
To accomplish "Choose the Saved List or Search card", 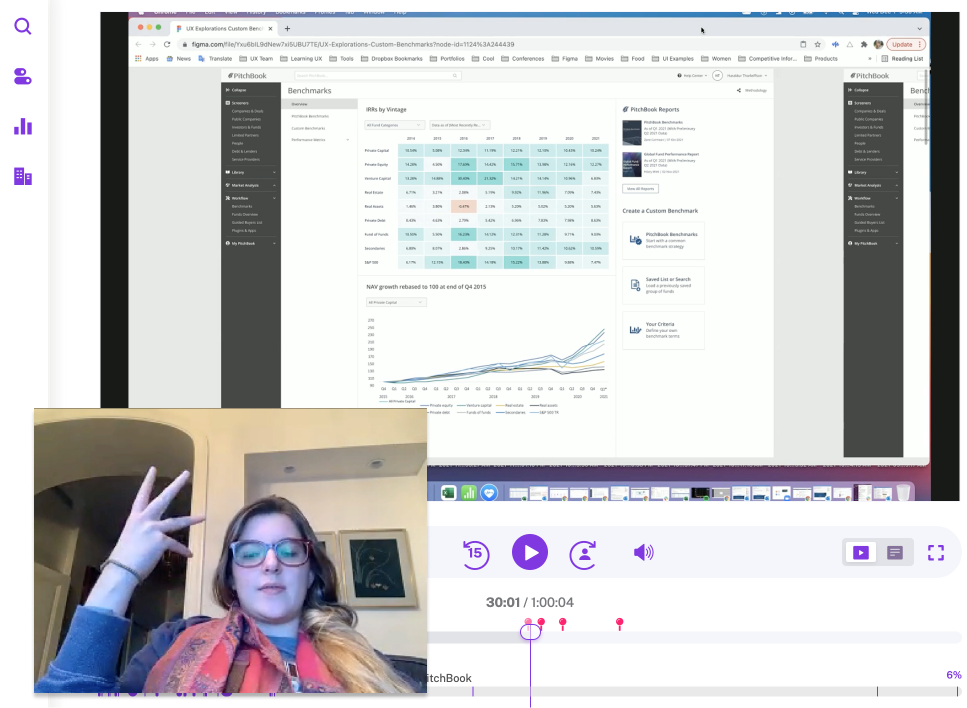I will 663,285.
